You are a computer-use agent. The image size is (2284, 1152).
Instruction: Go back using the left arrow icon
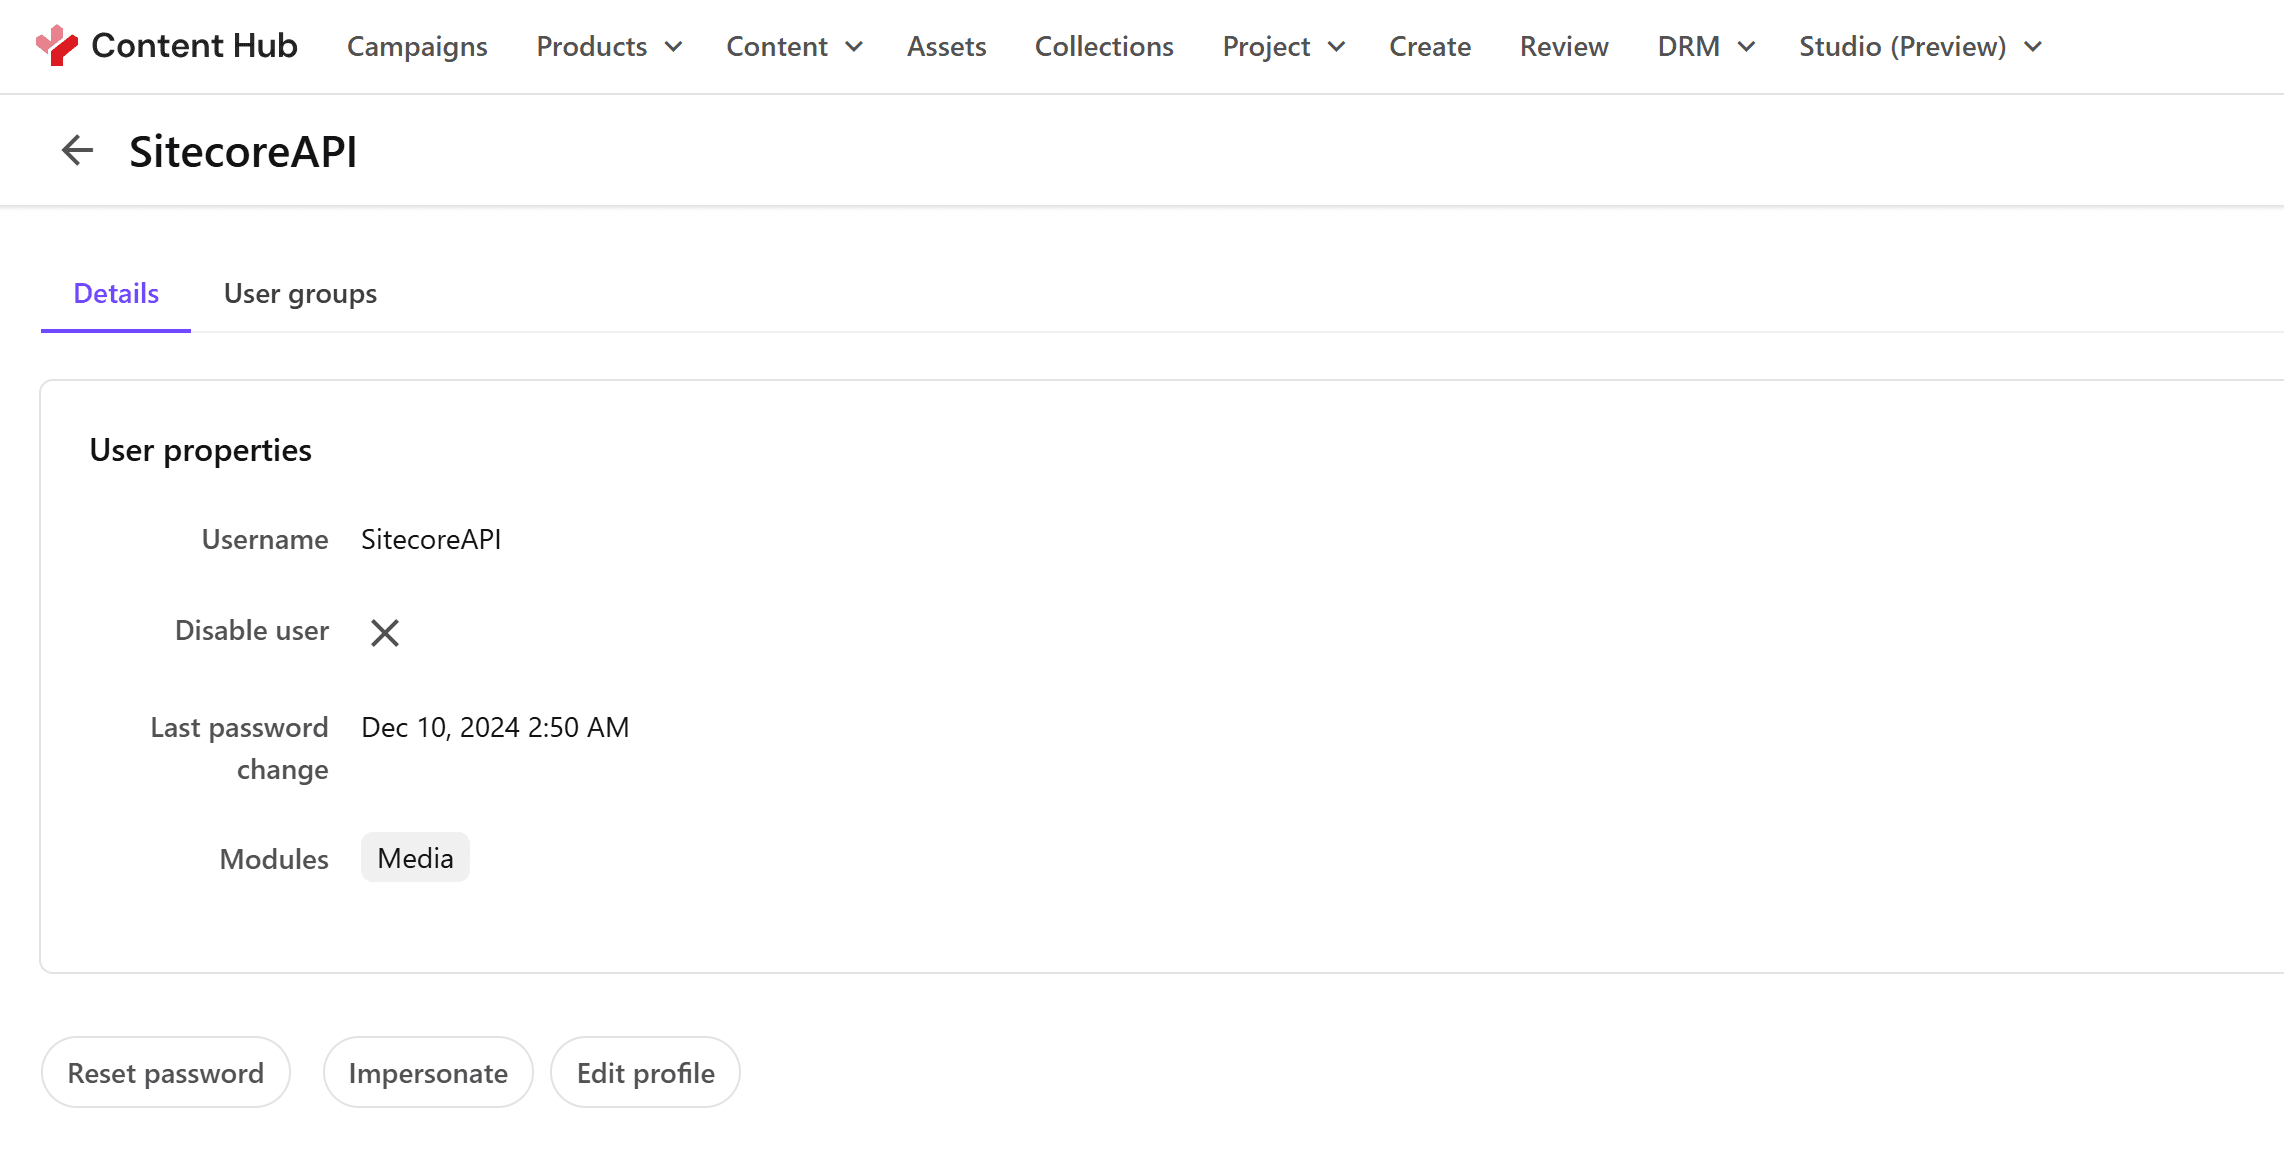(x=77, y=151)
